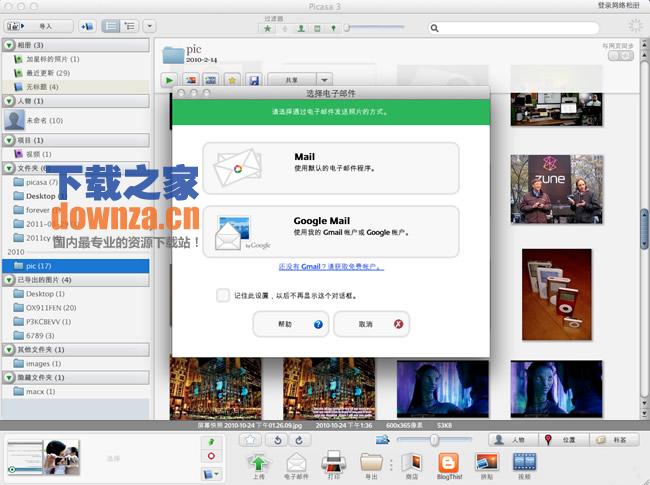The width and height of the screenshot is (650, 485).
Task: Rotate photo counter-clockwise
Action: point(277,440)
